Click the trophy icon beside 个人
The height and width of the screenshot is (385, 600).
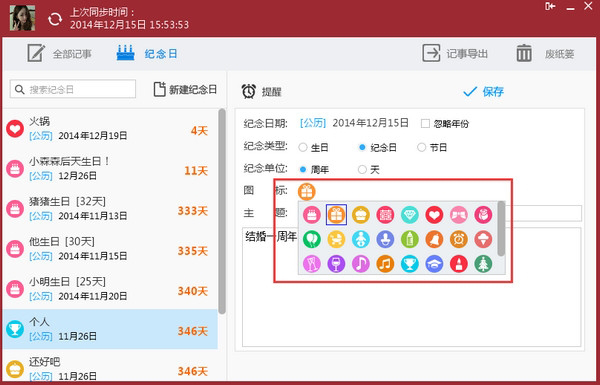click(15, 329)
